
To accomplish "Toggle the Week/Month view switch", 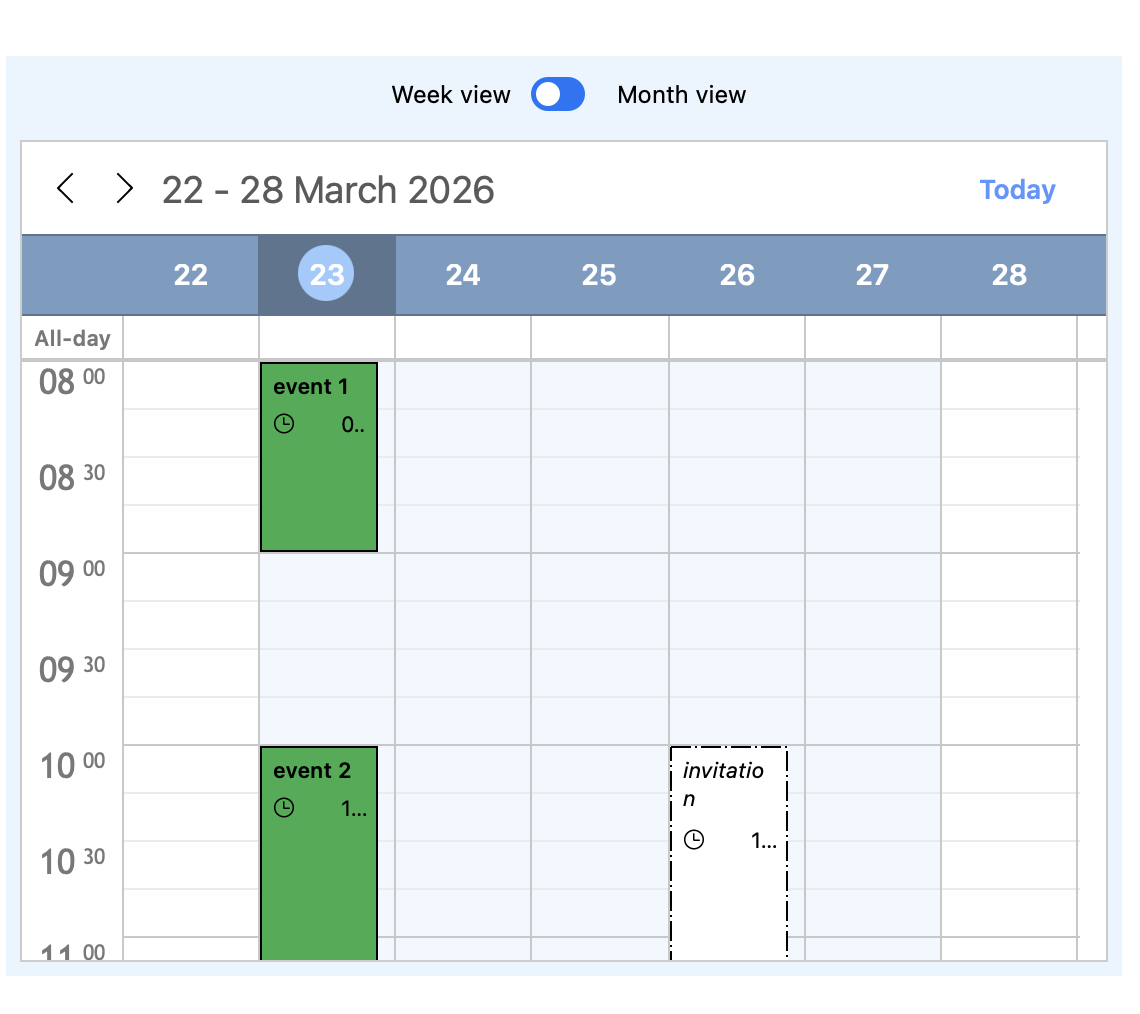I will 557,95.
